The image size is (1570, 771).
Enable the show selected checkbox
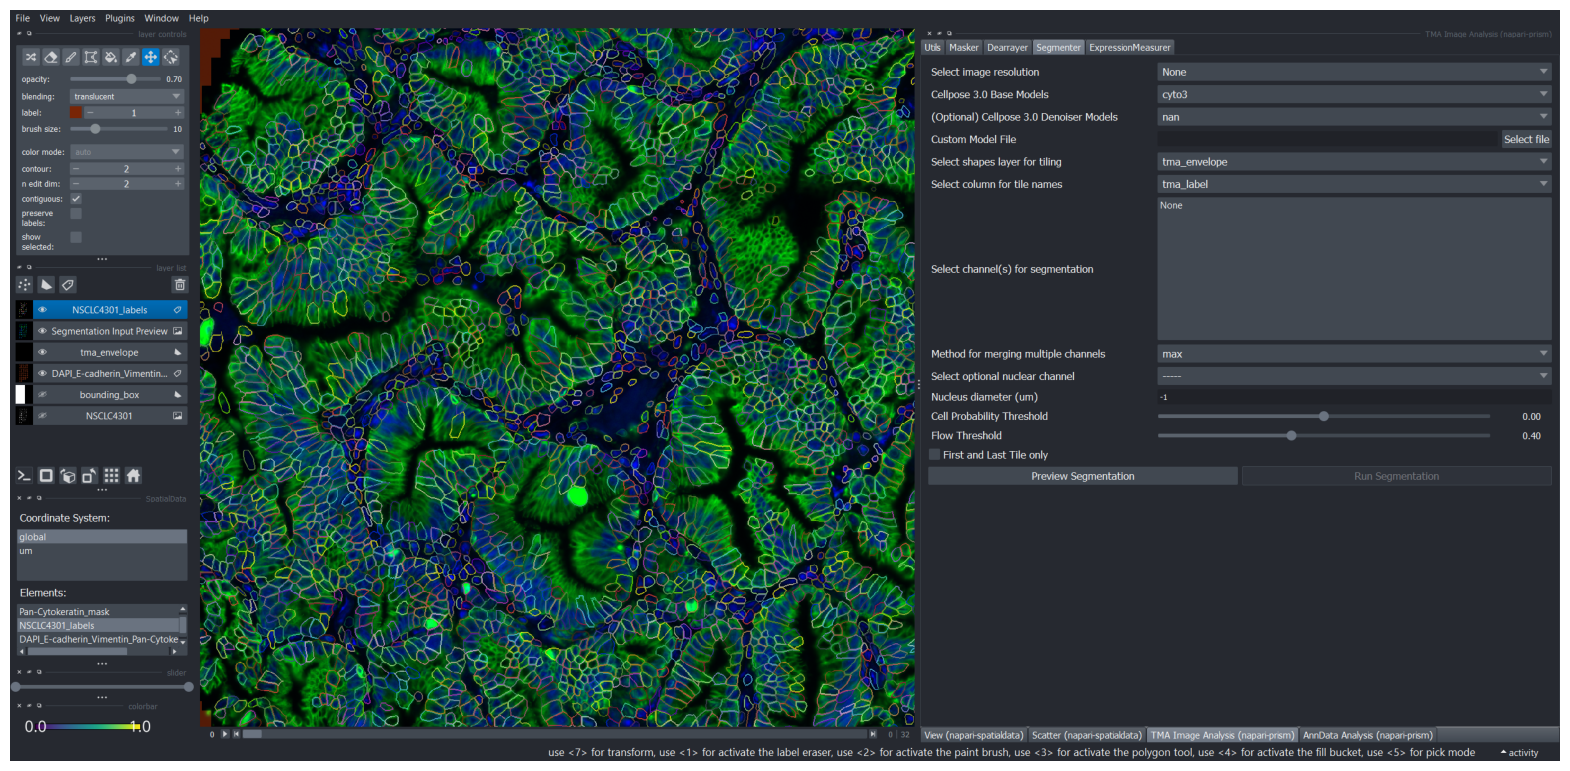pyautogui.click(x=76, y=237)
